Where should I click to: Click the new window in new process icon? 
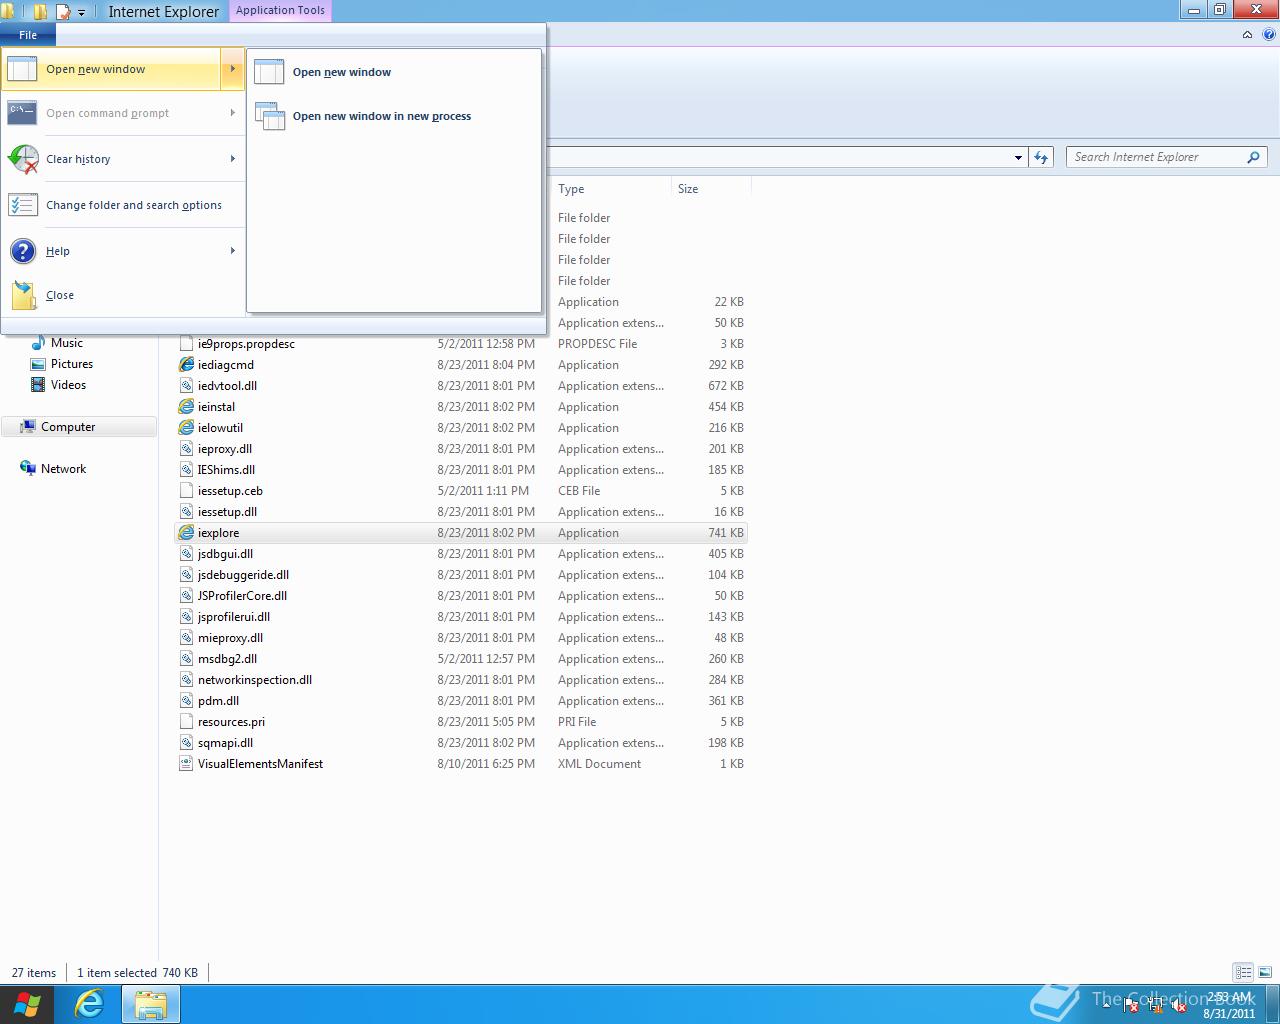coord(270,116)
